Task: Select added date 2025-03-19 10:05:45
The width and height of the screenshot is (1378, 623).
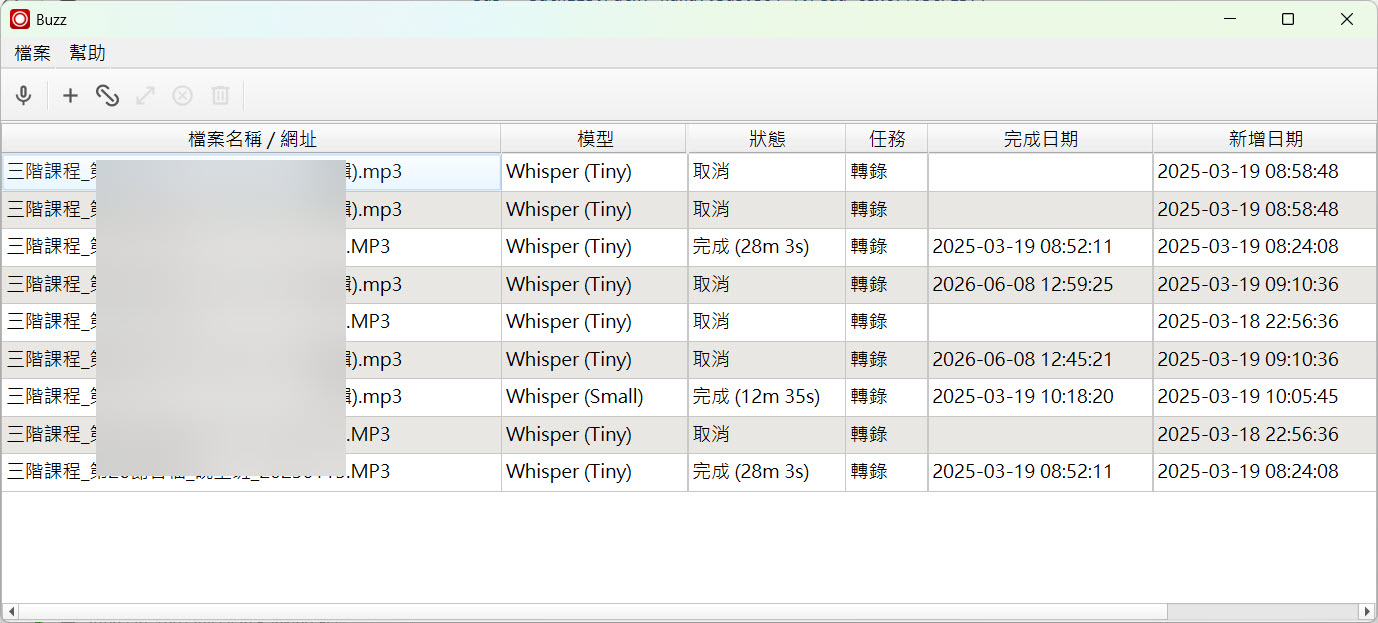Action: [x=1265, y=397]
